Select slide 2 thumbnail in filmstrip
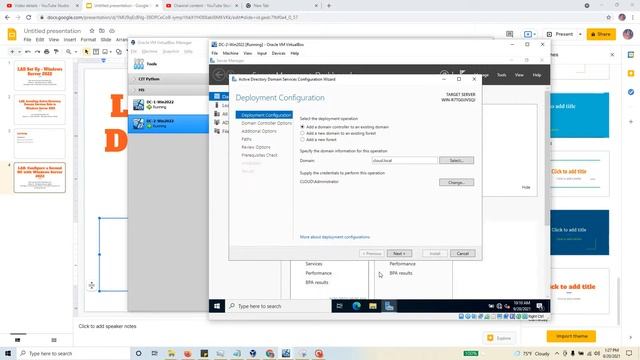The height and width of the screenshot is (360, 640). click(x=40, y=109)
